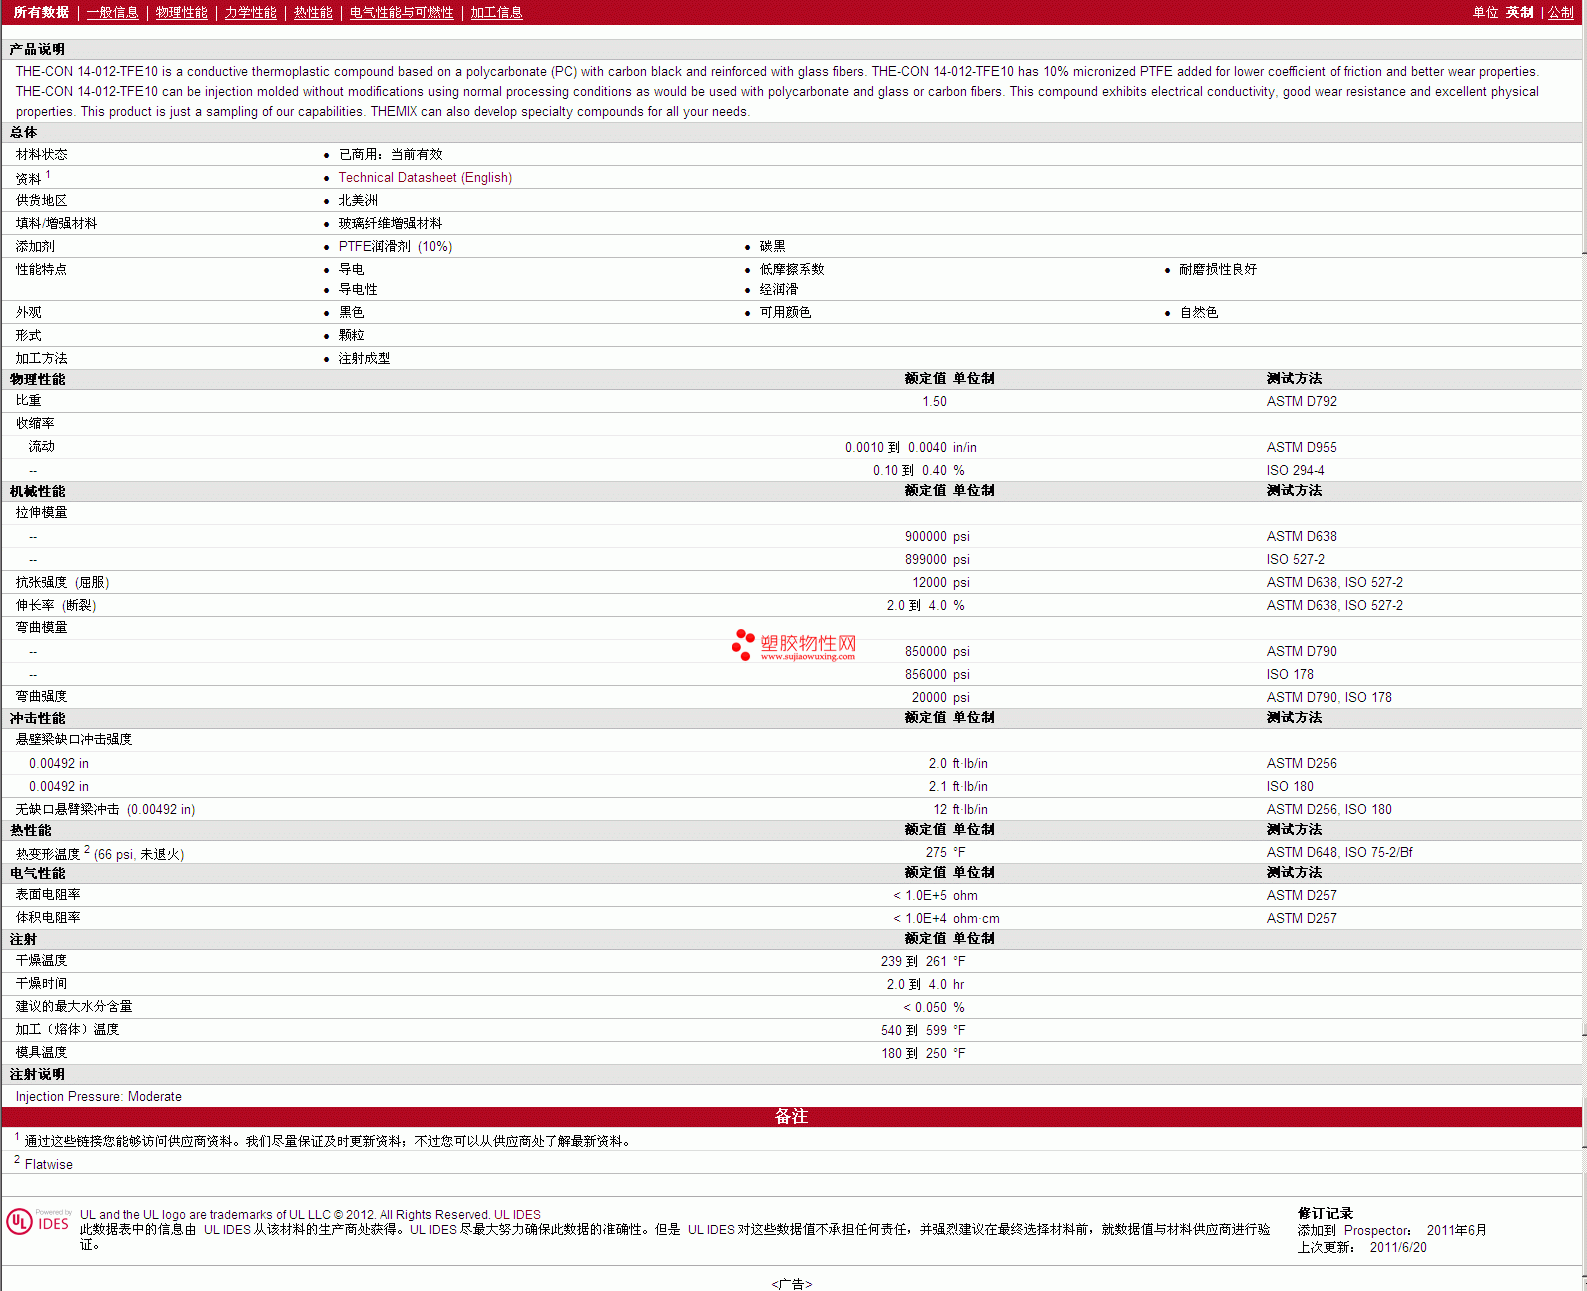This screenshot has width=1587, height=1291.
Task: Select ISO 294-4 test method text
Action: pyautogui.click(x=1295, y=470)
